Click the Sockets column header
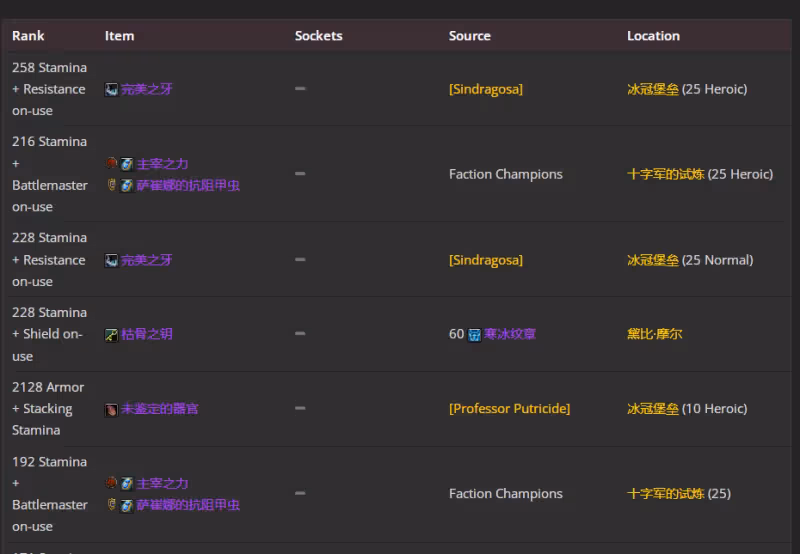 (x=318, y=36)
